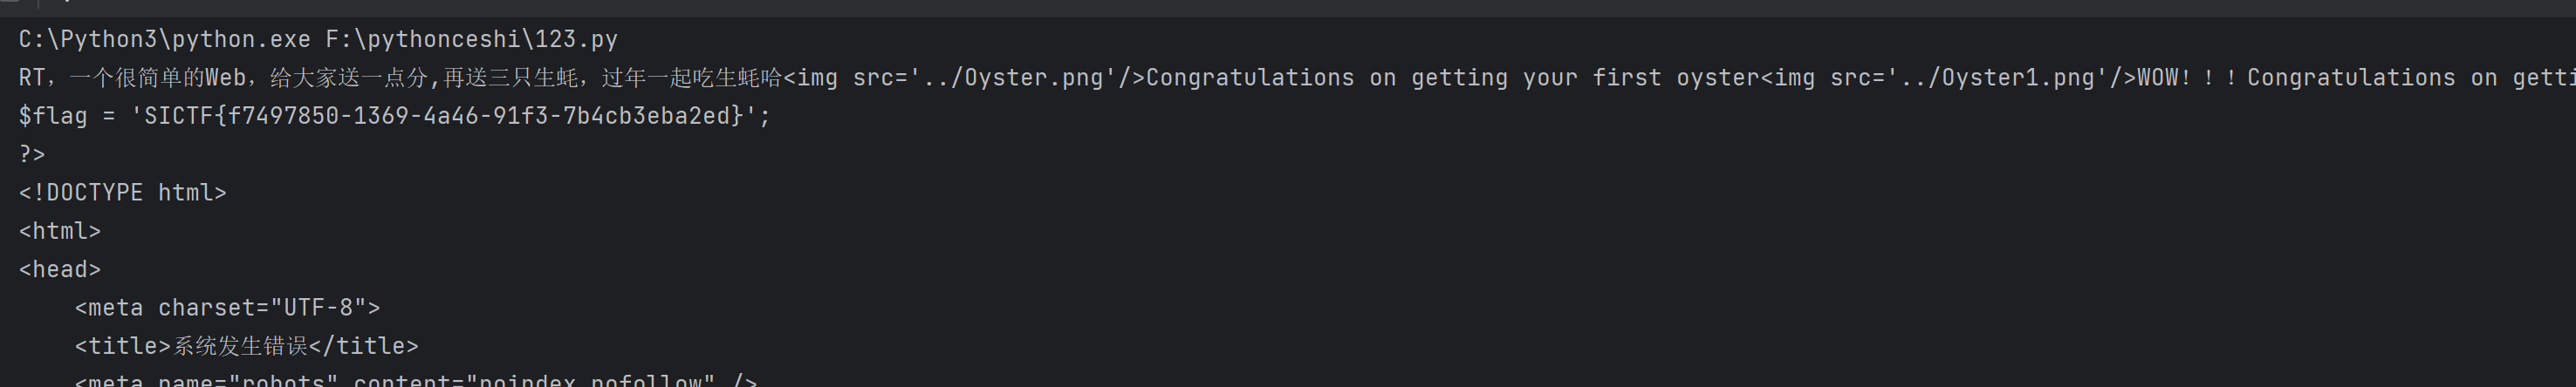2576x387 pixels.
Task: Click the <!DOCTYPE html> line
Action: [123, 192]
